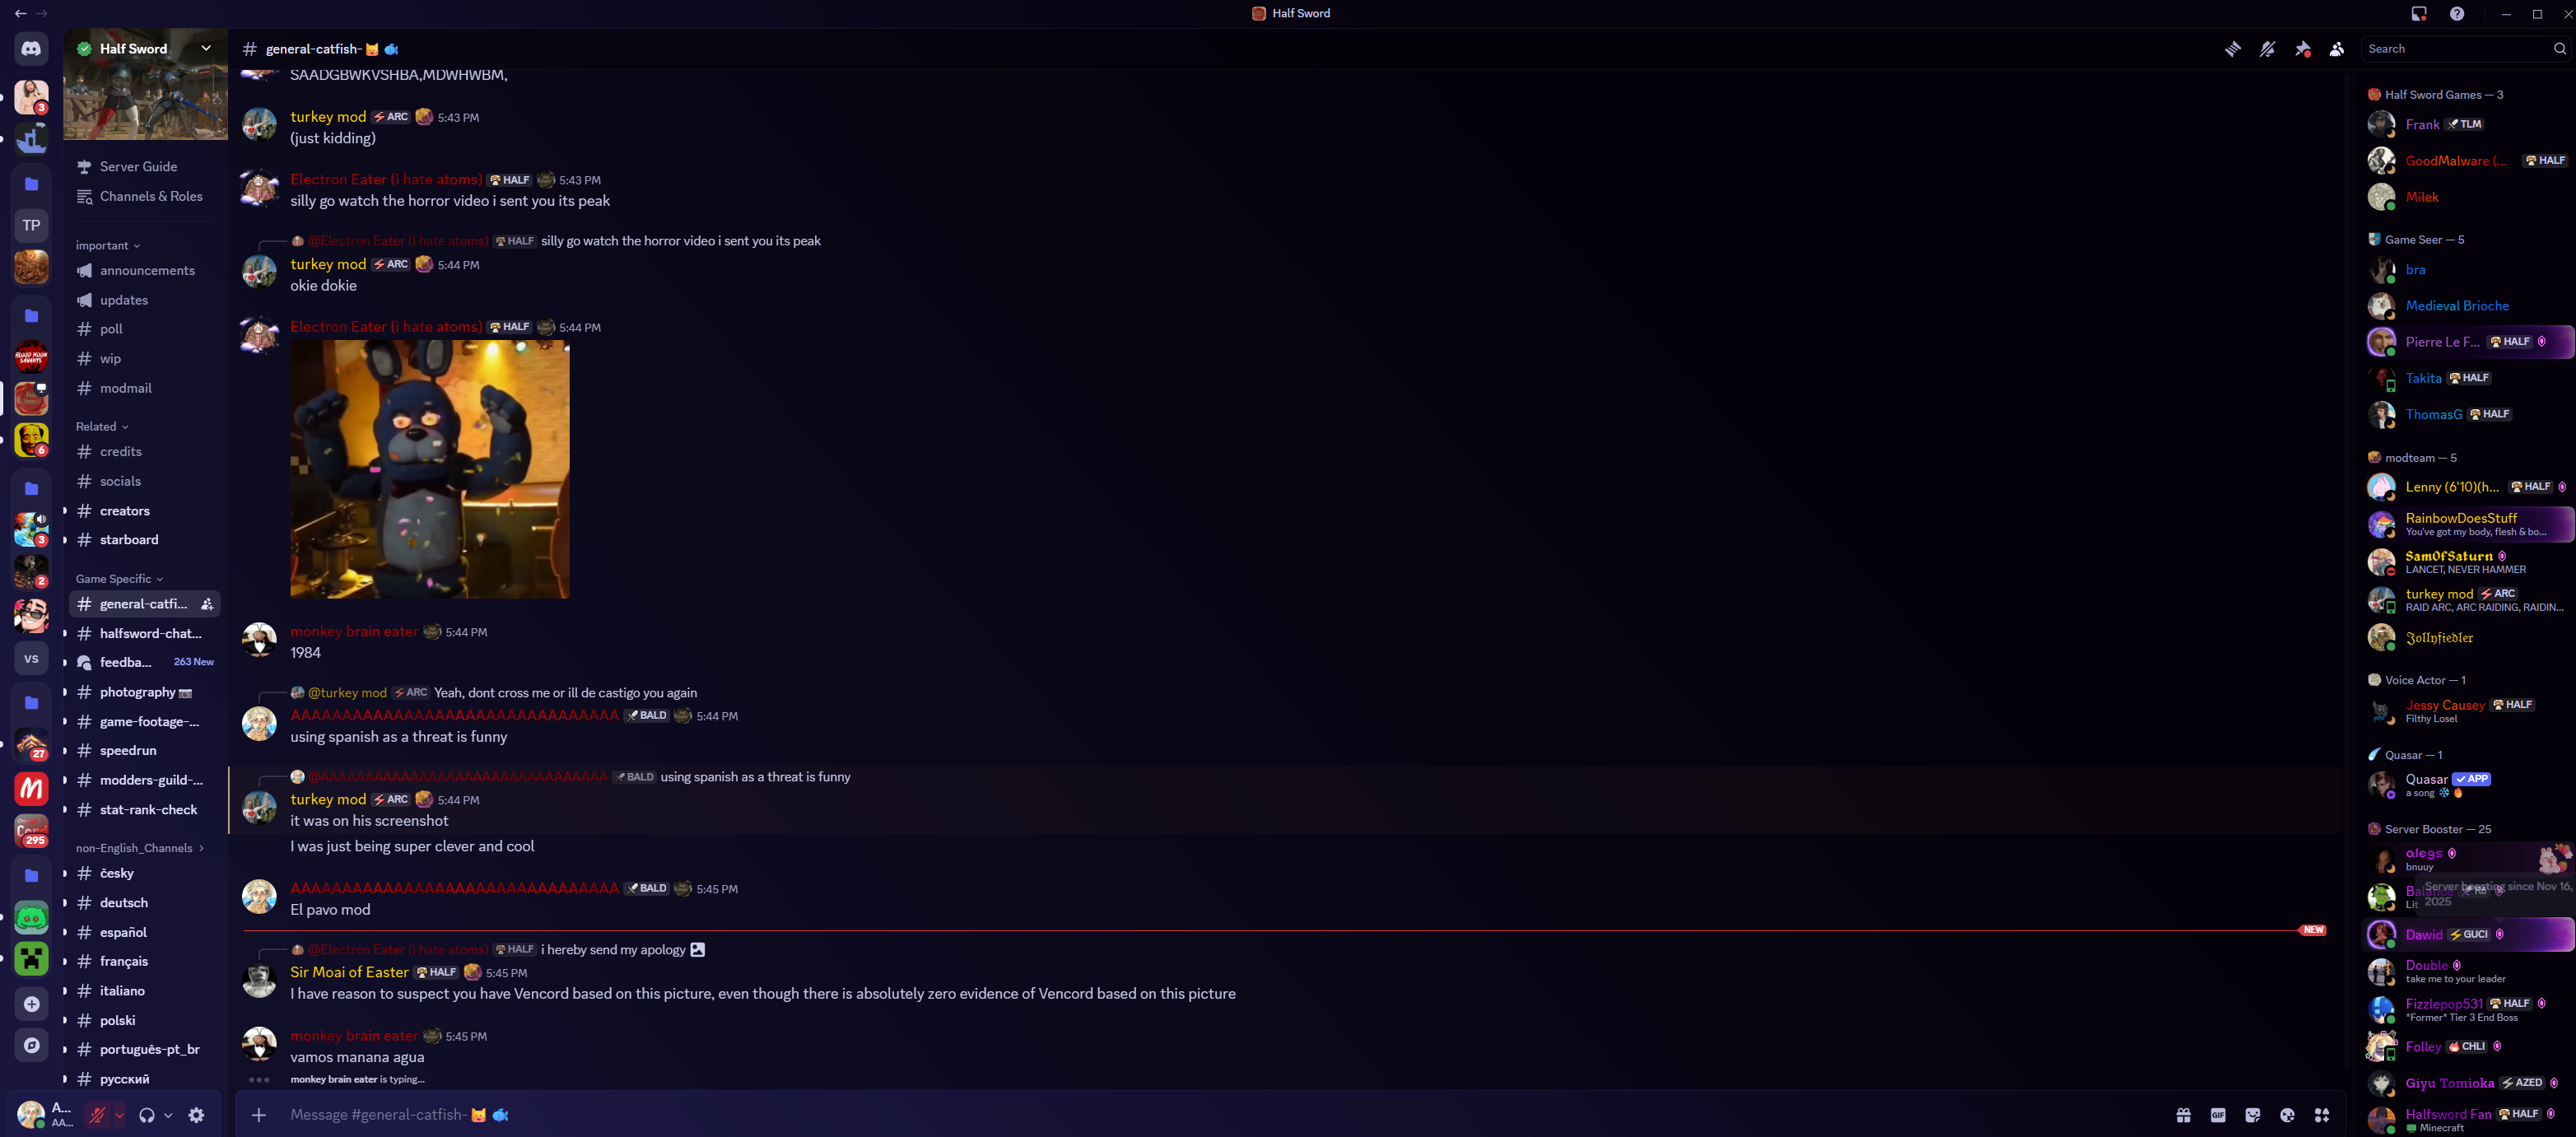Image resolution: width=2576 pixels, height=1137 pixels.
Task: Collapse the Game Specific category
Action: coord(119,579)
